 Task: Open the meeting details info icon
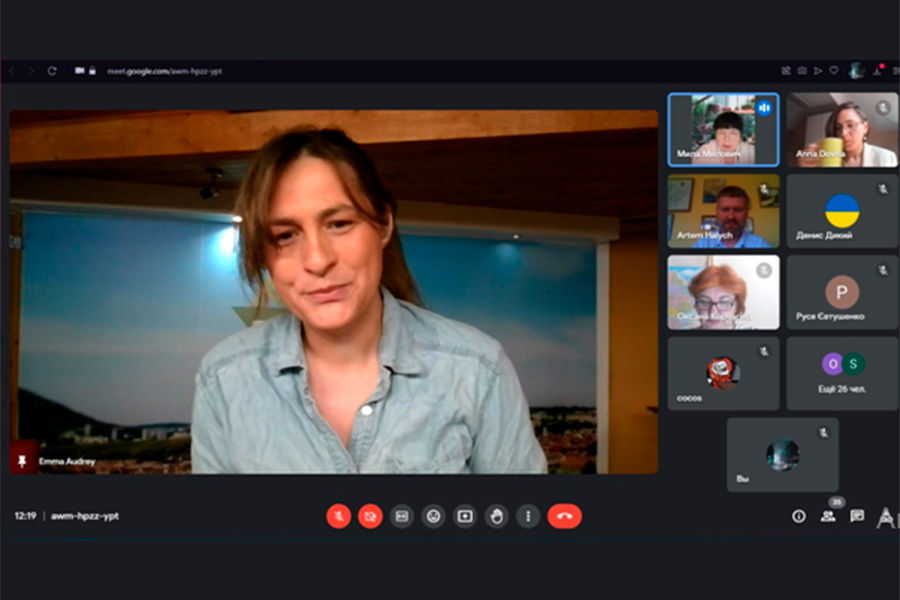[798, 516]
